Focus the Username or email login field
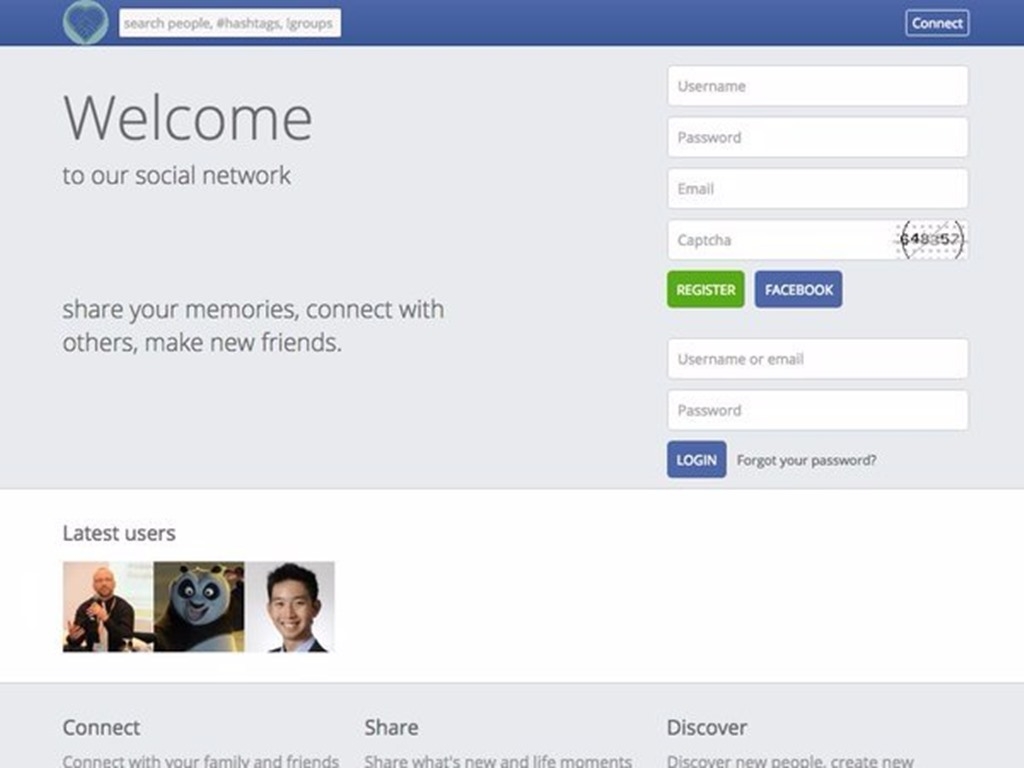The width and height of the screenshot is (1024, 768). point(817,359)
